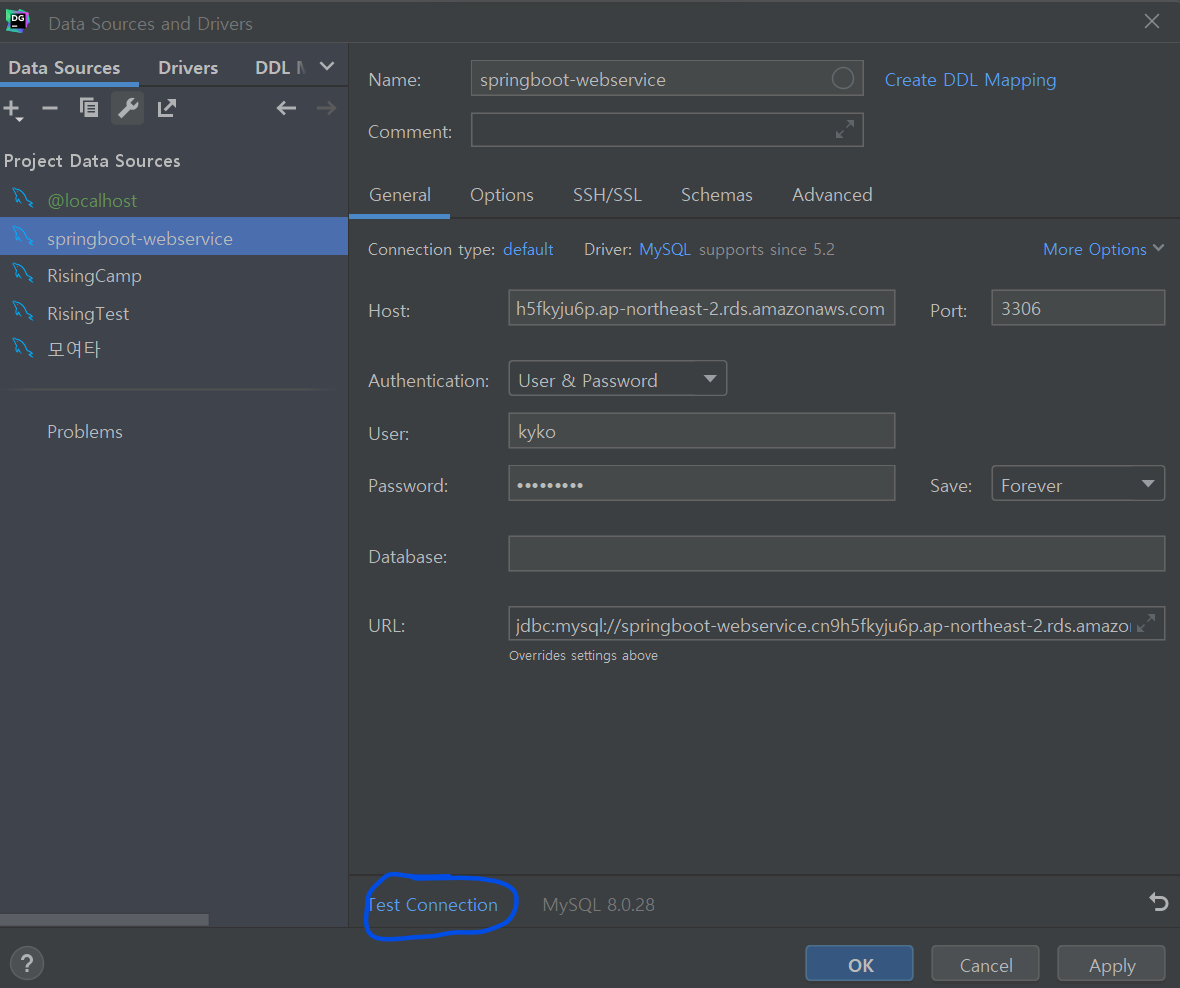Select RisingCamp data source
Screen dimensions: 1180x988
point(174,275)
